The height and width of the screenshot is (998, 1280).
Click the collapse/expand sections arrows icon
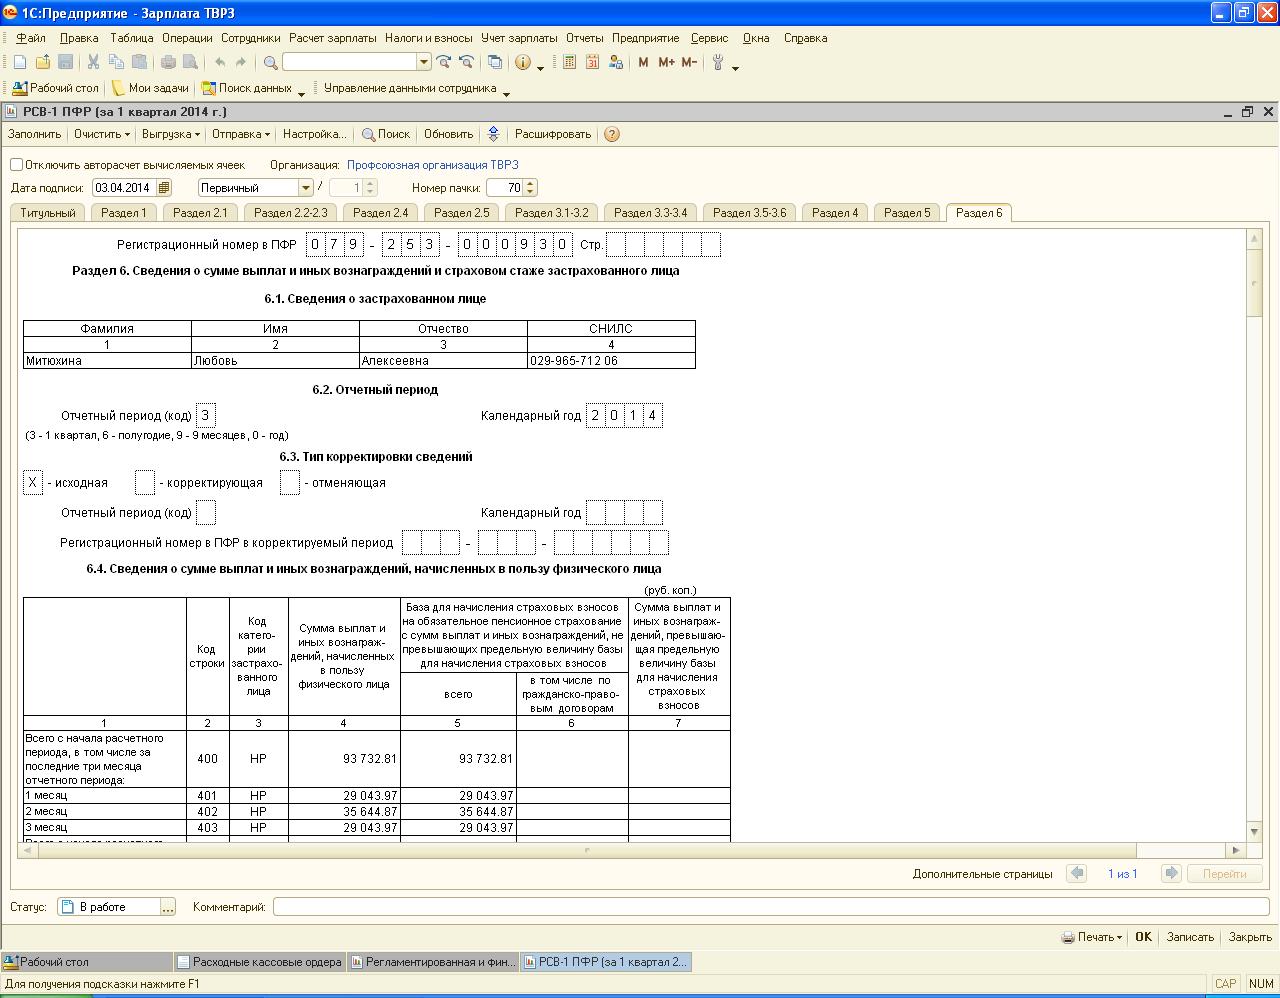493,134
